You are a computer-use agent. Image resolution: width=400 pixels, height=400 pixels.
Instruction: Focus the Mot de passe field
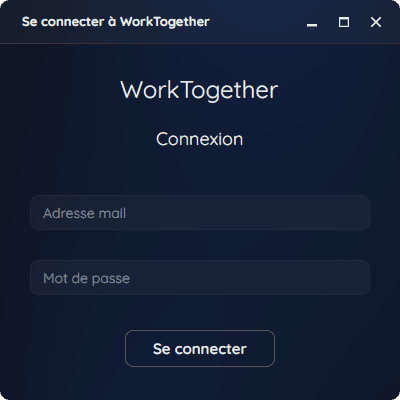coord(200,277)
